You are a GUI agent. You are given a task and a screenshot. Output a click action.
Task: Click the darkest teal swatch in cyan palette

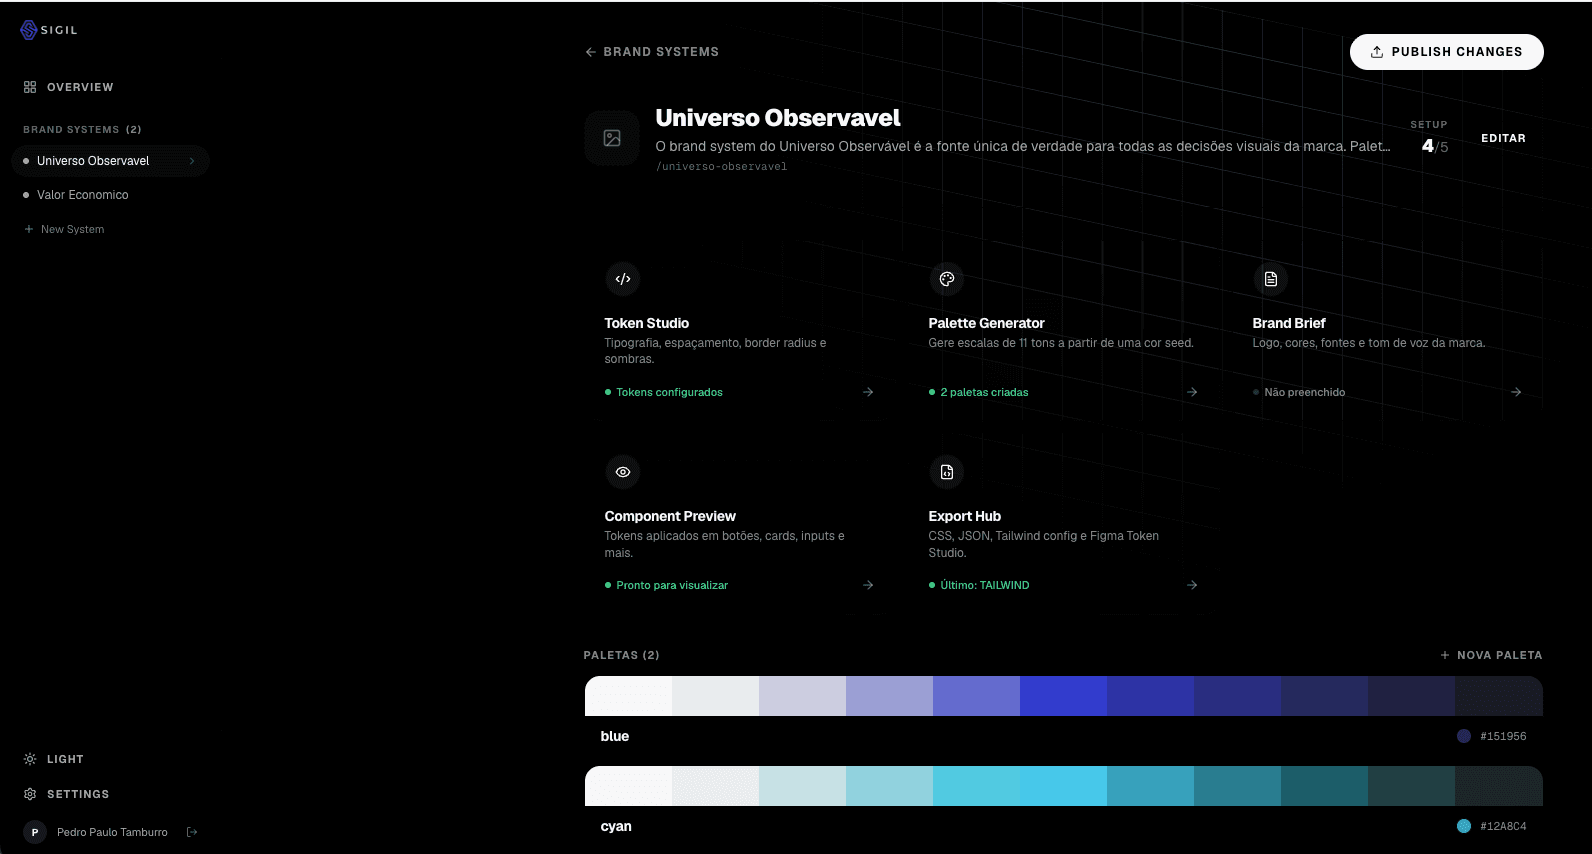point(1499,786)
